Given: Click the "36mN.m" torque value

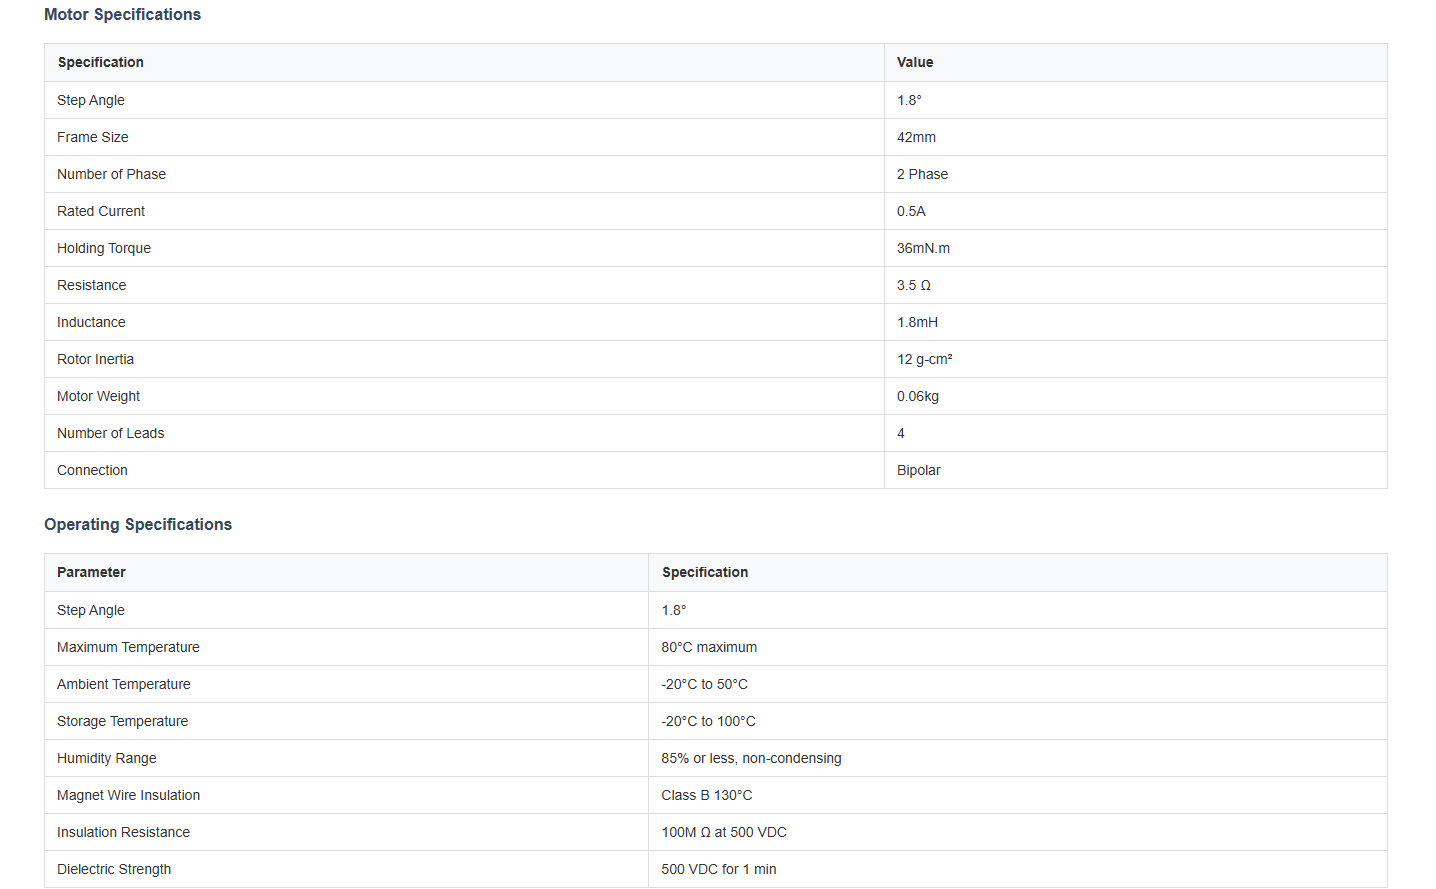Looking at the screenshot, I should [x=923, y=248].
